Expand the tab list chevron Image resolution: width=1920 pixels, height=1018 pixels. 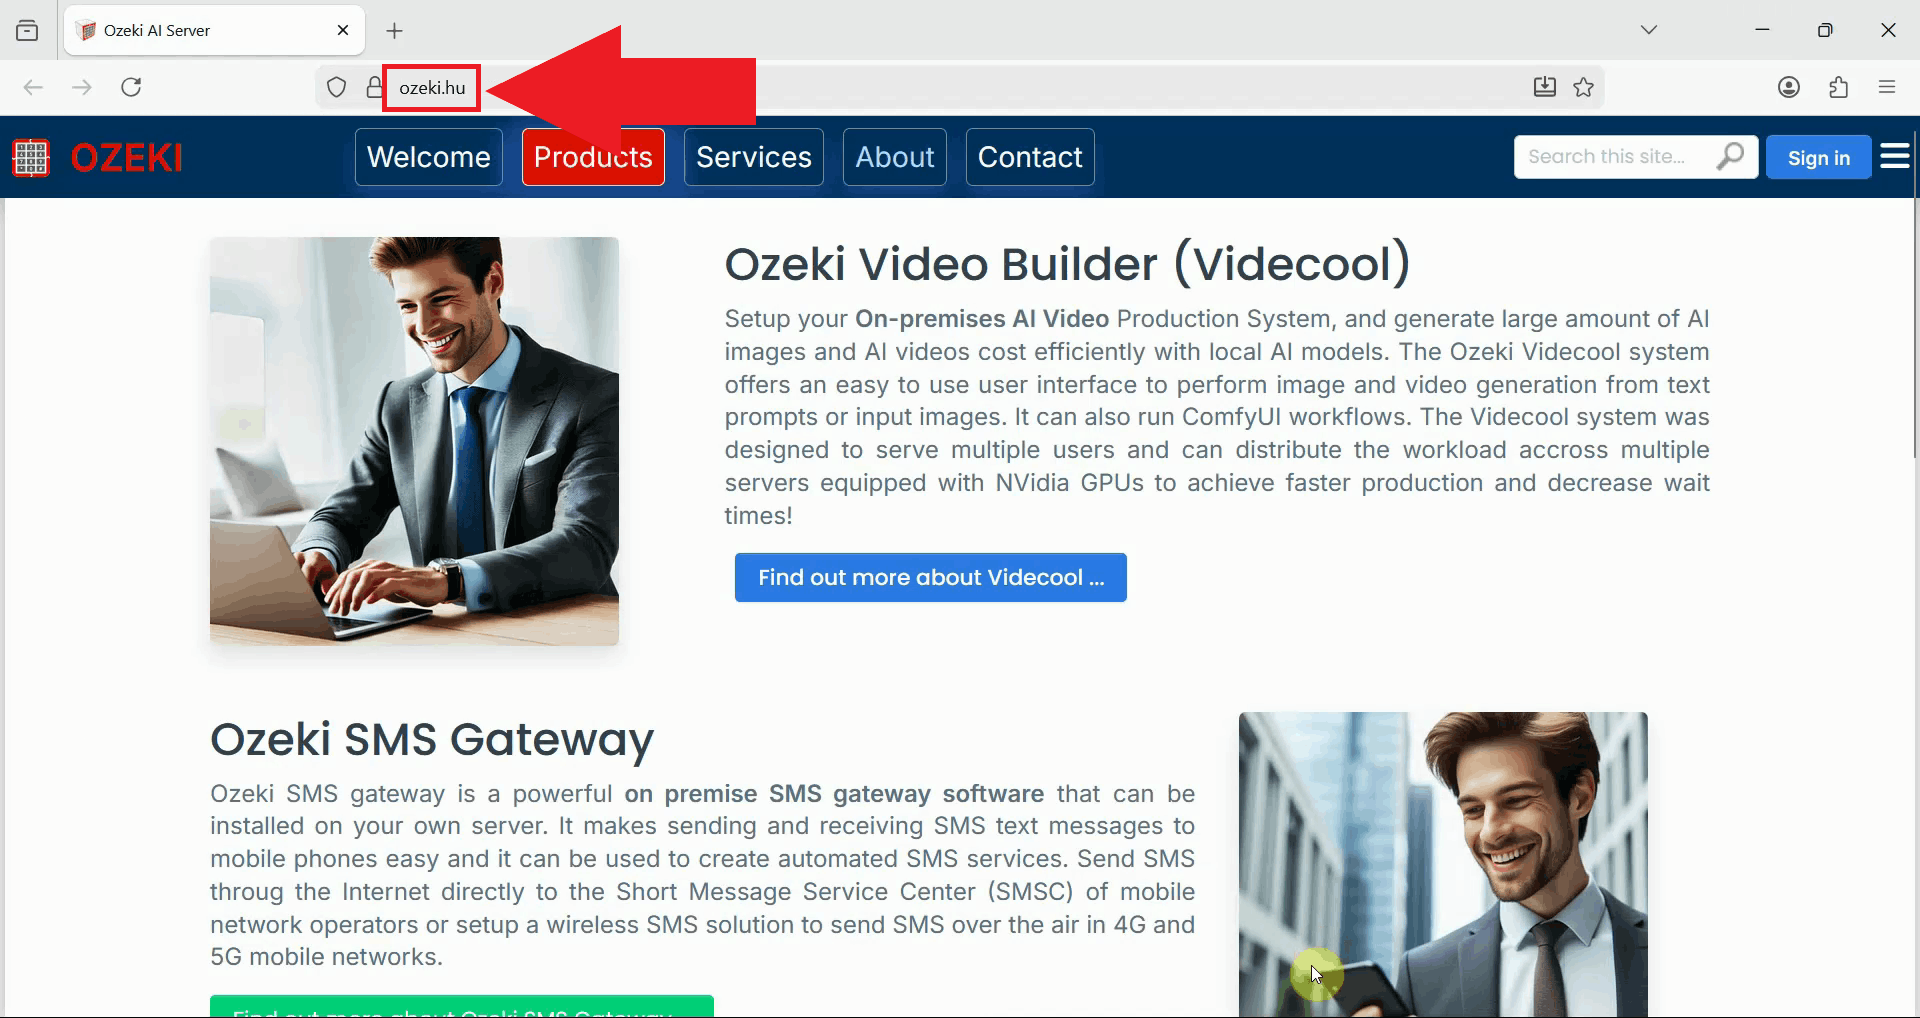click(x=1649, y=29)
